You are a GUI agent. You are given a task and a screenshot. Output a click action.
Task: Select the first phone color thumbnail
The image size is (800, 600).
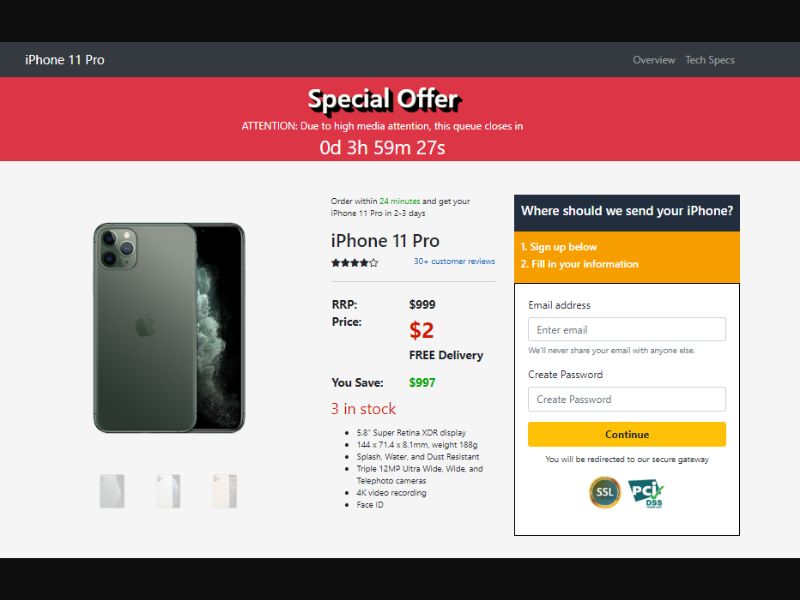[112, 491]
